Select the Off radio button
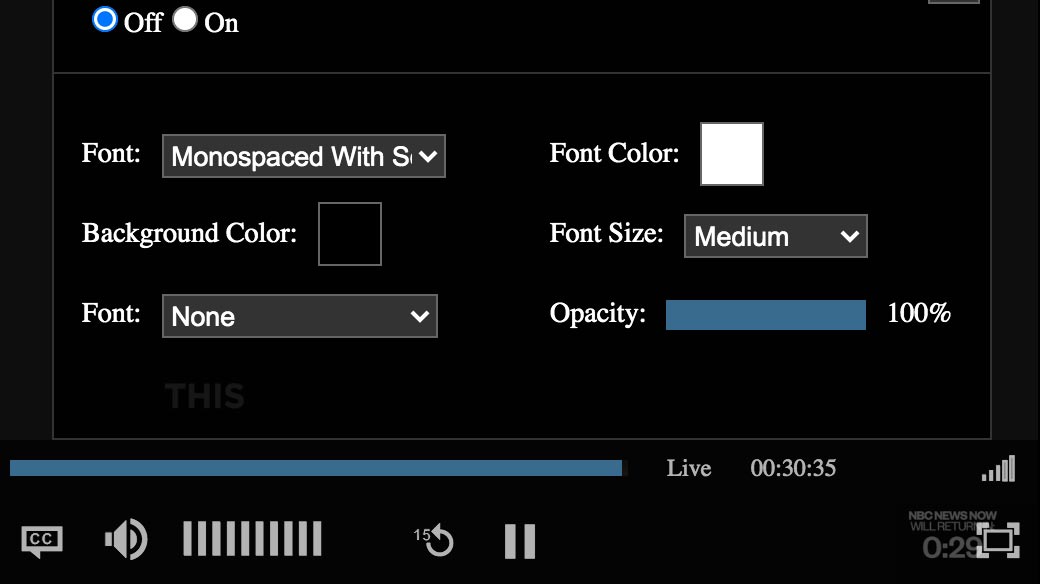1040x584 pixels. 105,19
